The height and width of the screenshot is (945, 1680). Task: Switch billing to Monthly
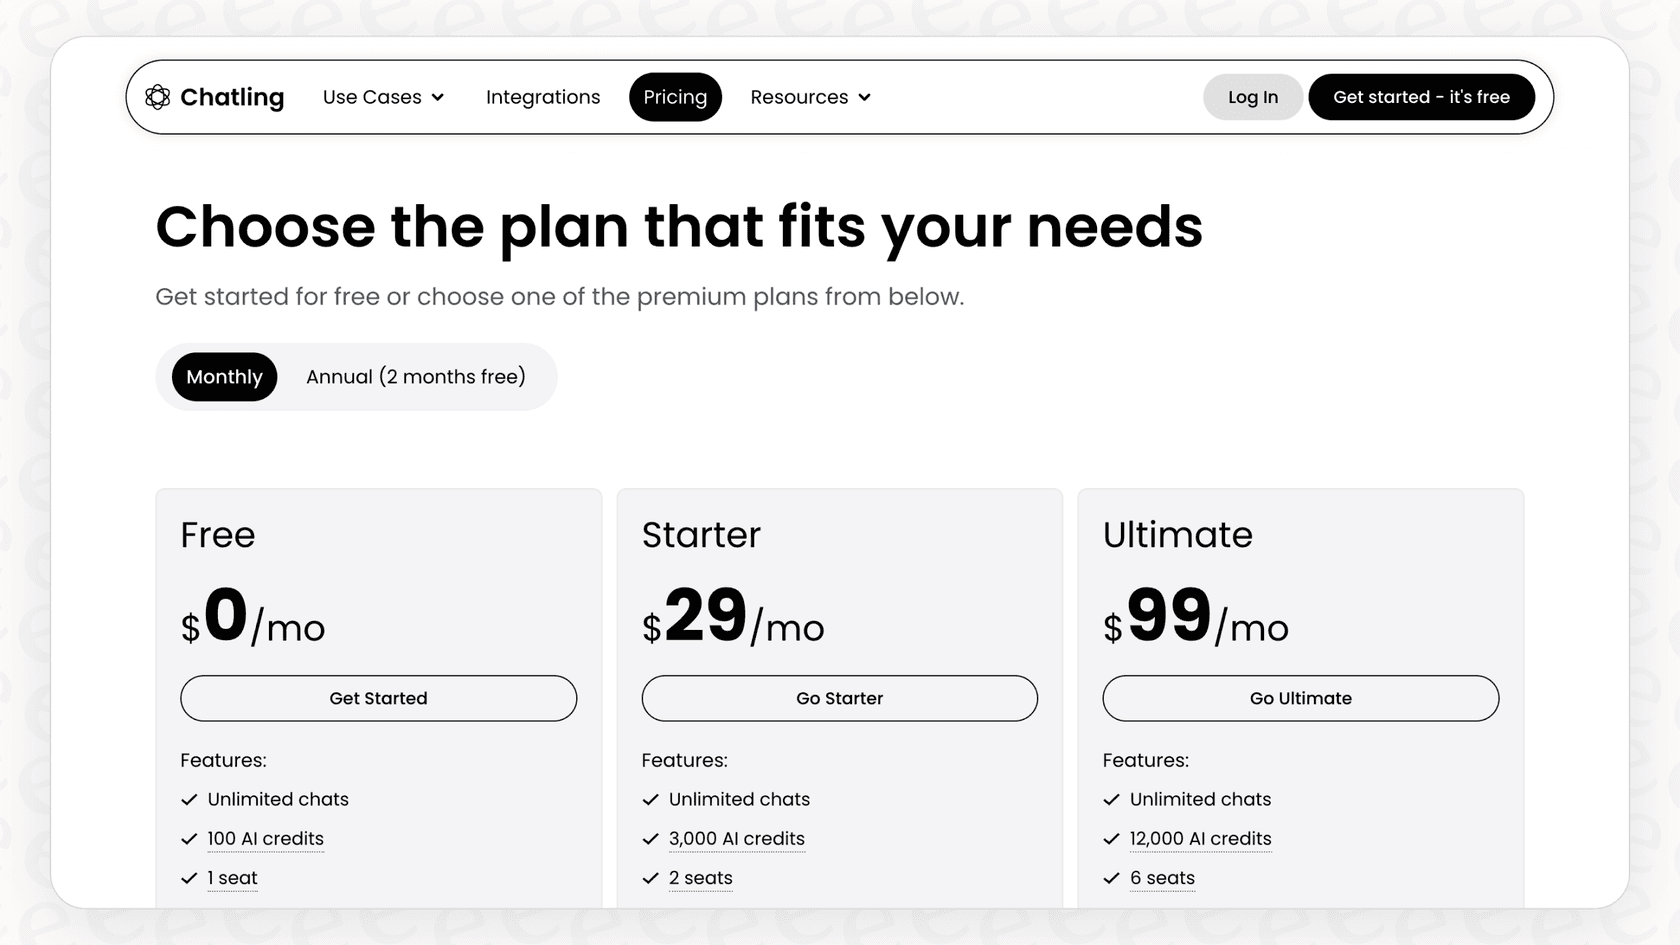(224, 377)
